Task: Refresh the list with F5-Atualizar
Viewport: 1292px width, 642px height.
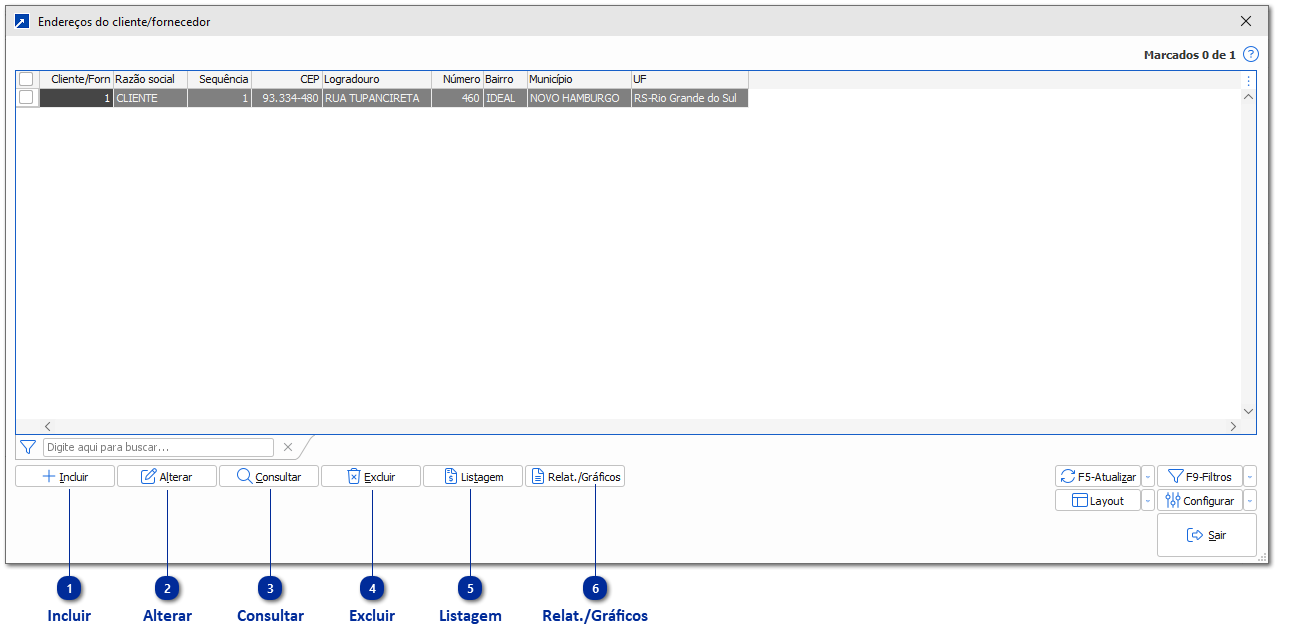Action: pos(1098,477)
